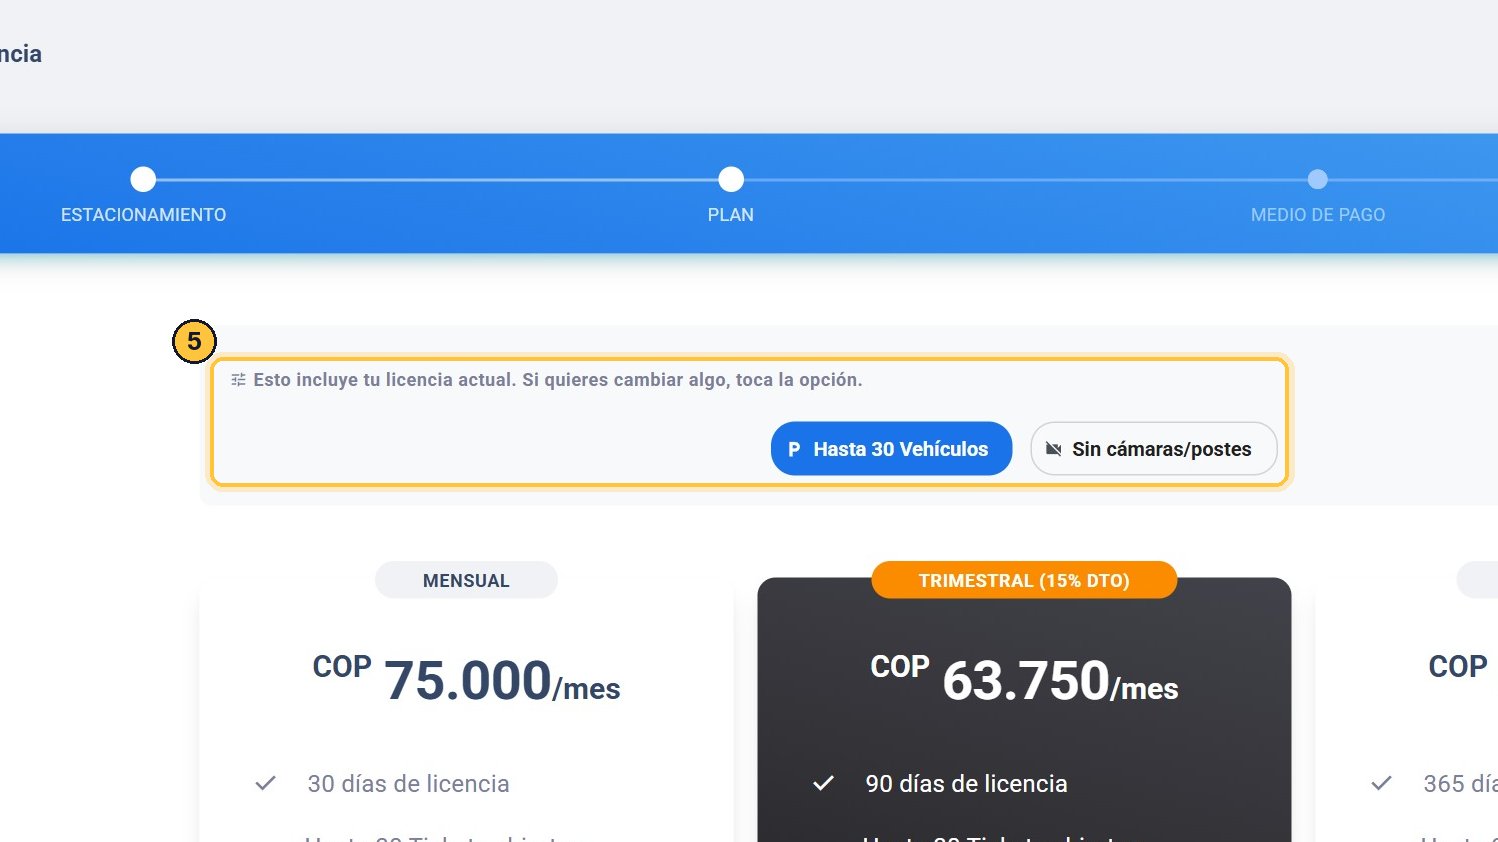Click the COP 75.000/mes price
The image size is (1498, 842).
pyautogui.click(x=466, y=680)
